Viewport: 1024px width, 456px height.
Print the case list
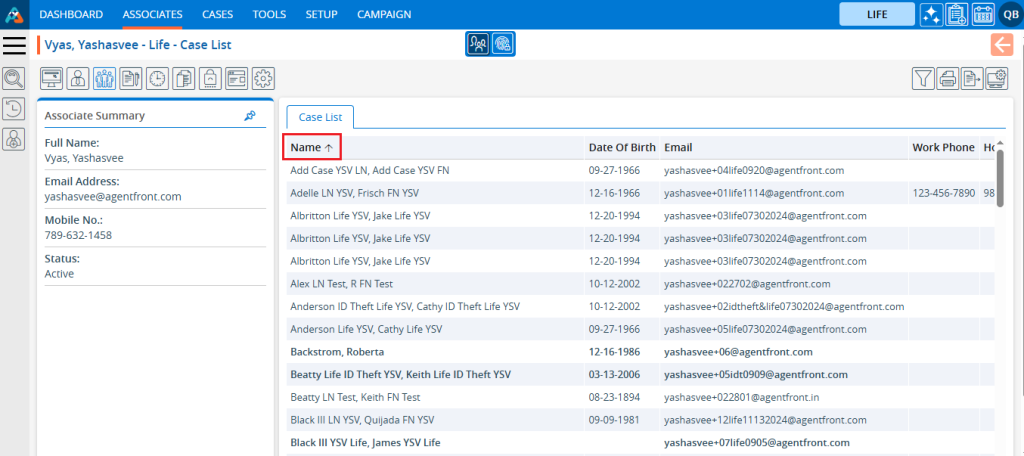point(948,79)
